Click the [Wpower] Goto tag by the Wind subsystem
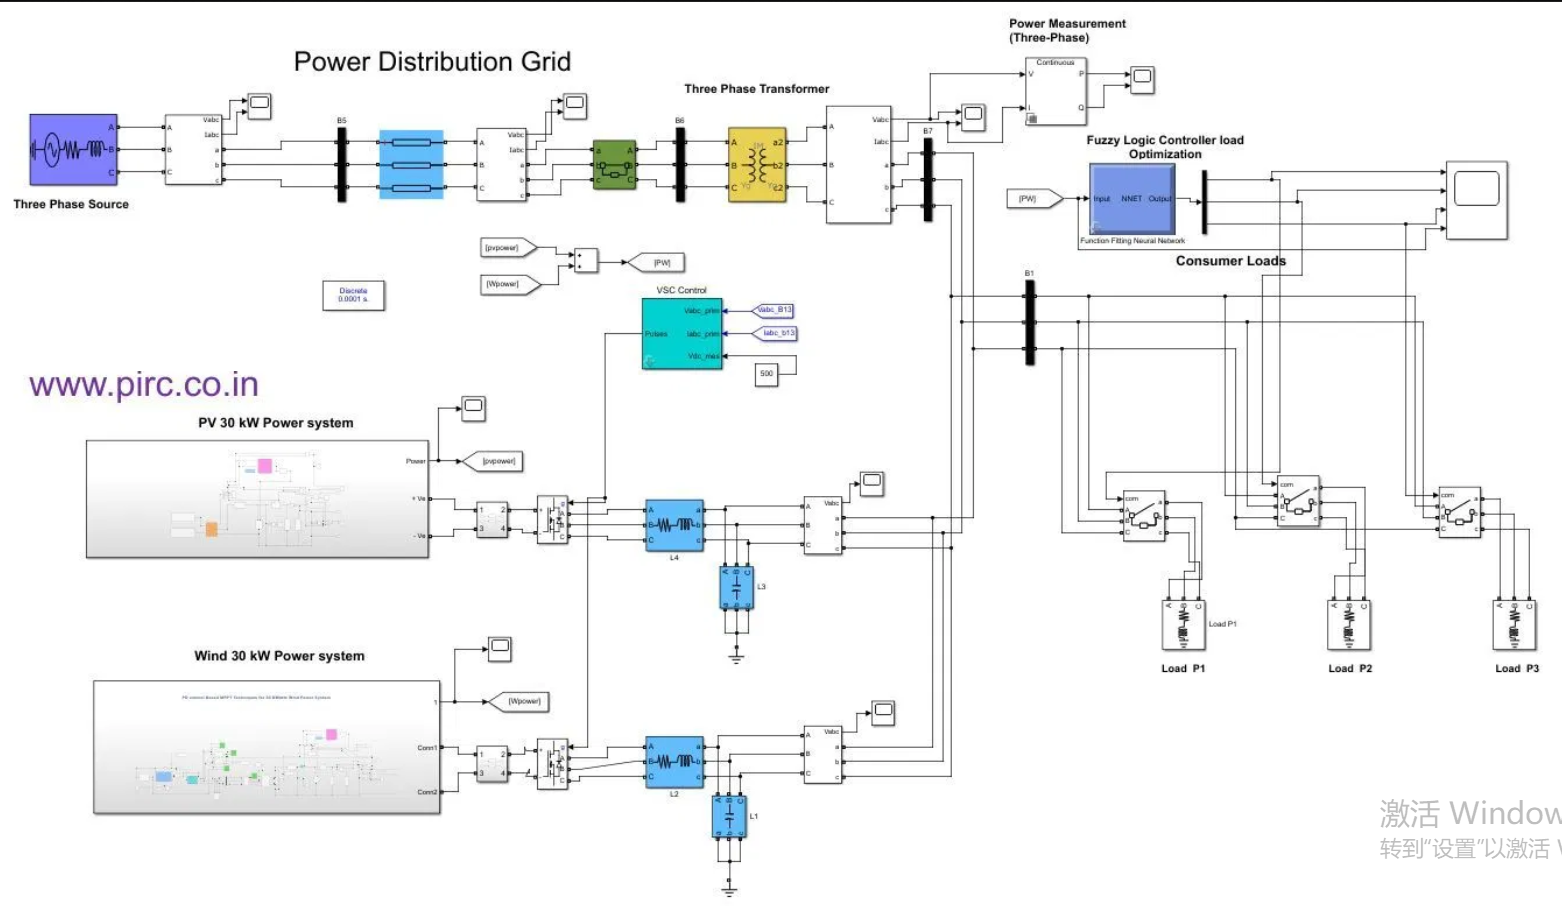The image size is (1562, 906). point(518,702)
